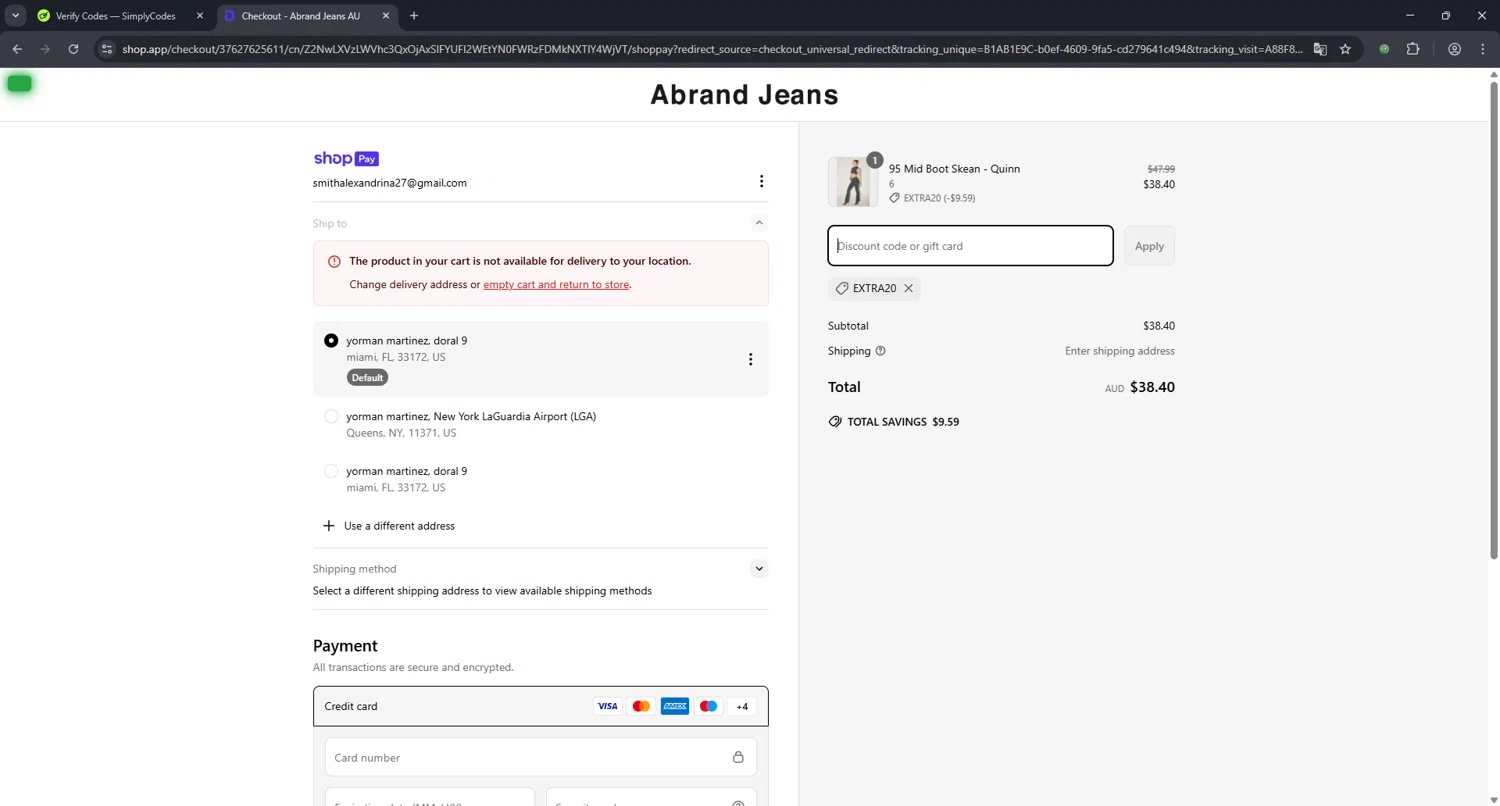Select the Checkout - Abrand Jeans AU tab
The height and width of the screenshot is (806, 1500).
(300, 16)
